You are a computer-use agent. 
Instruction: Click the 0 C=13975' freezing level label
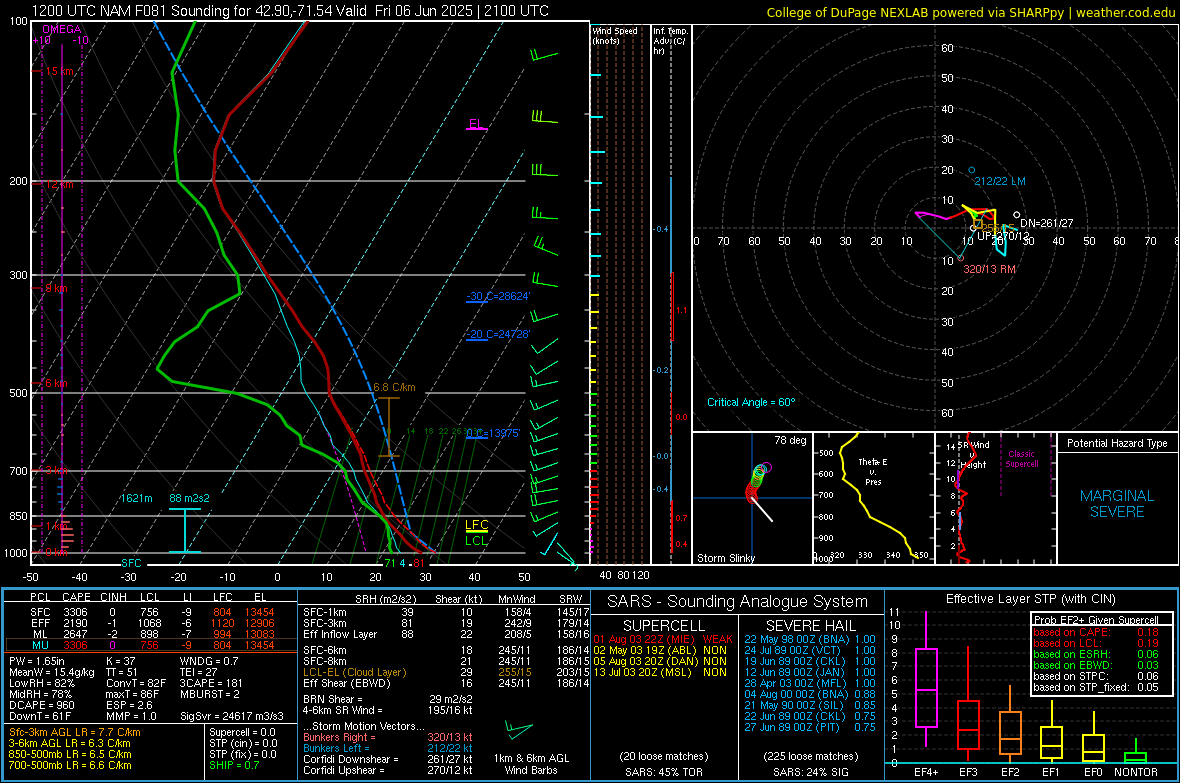pos(493,434)
